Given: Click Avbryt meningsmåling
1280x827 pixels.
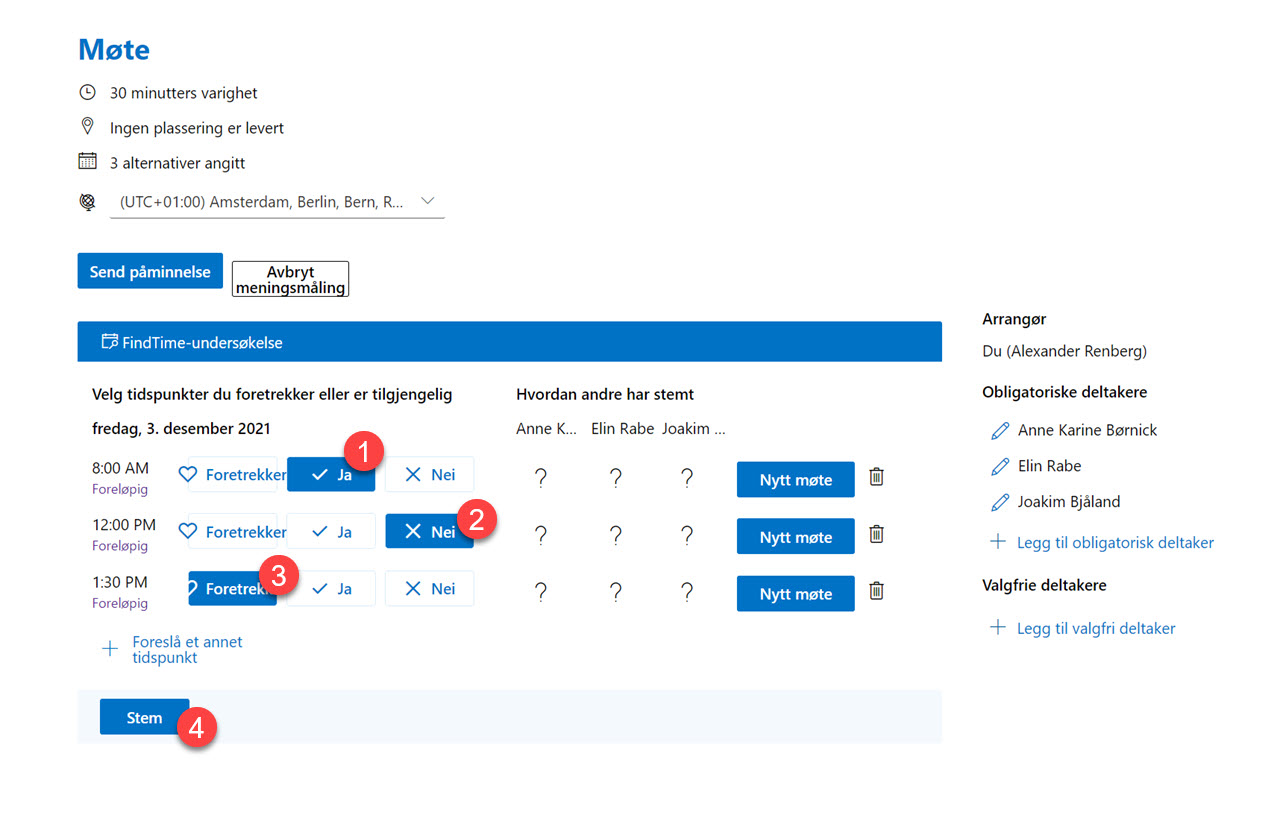Looking at the screenshot, I should (x=290, y=279).
